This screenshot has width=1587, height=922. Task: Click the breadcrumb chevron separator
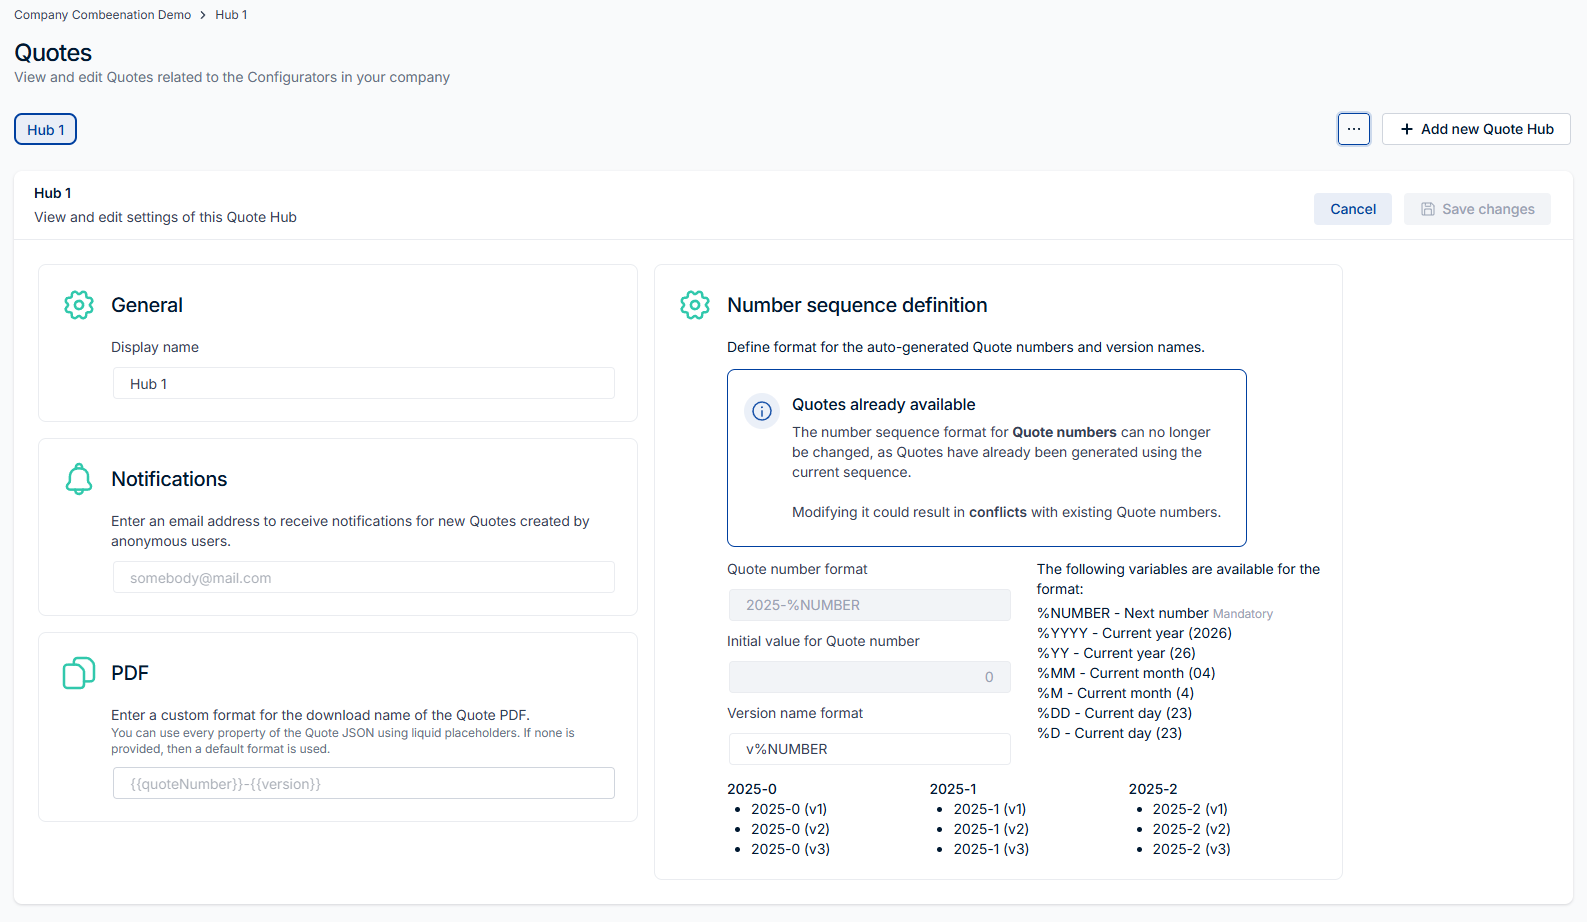(203, 15)
